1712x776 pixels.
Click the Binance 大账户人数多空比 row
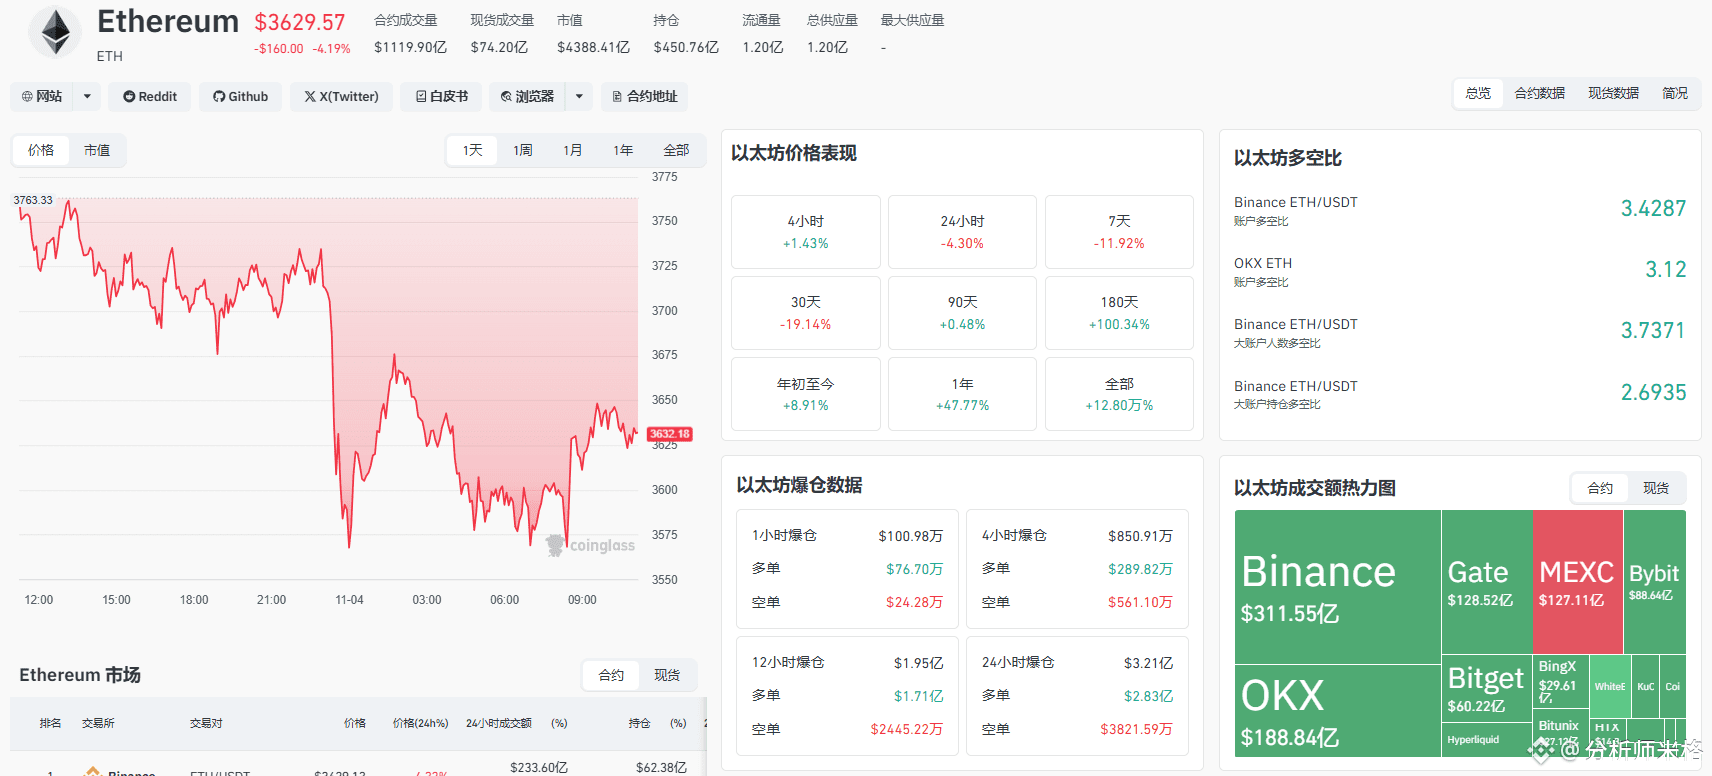pos(1460,332)
